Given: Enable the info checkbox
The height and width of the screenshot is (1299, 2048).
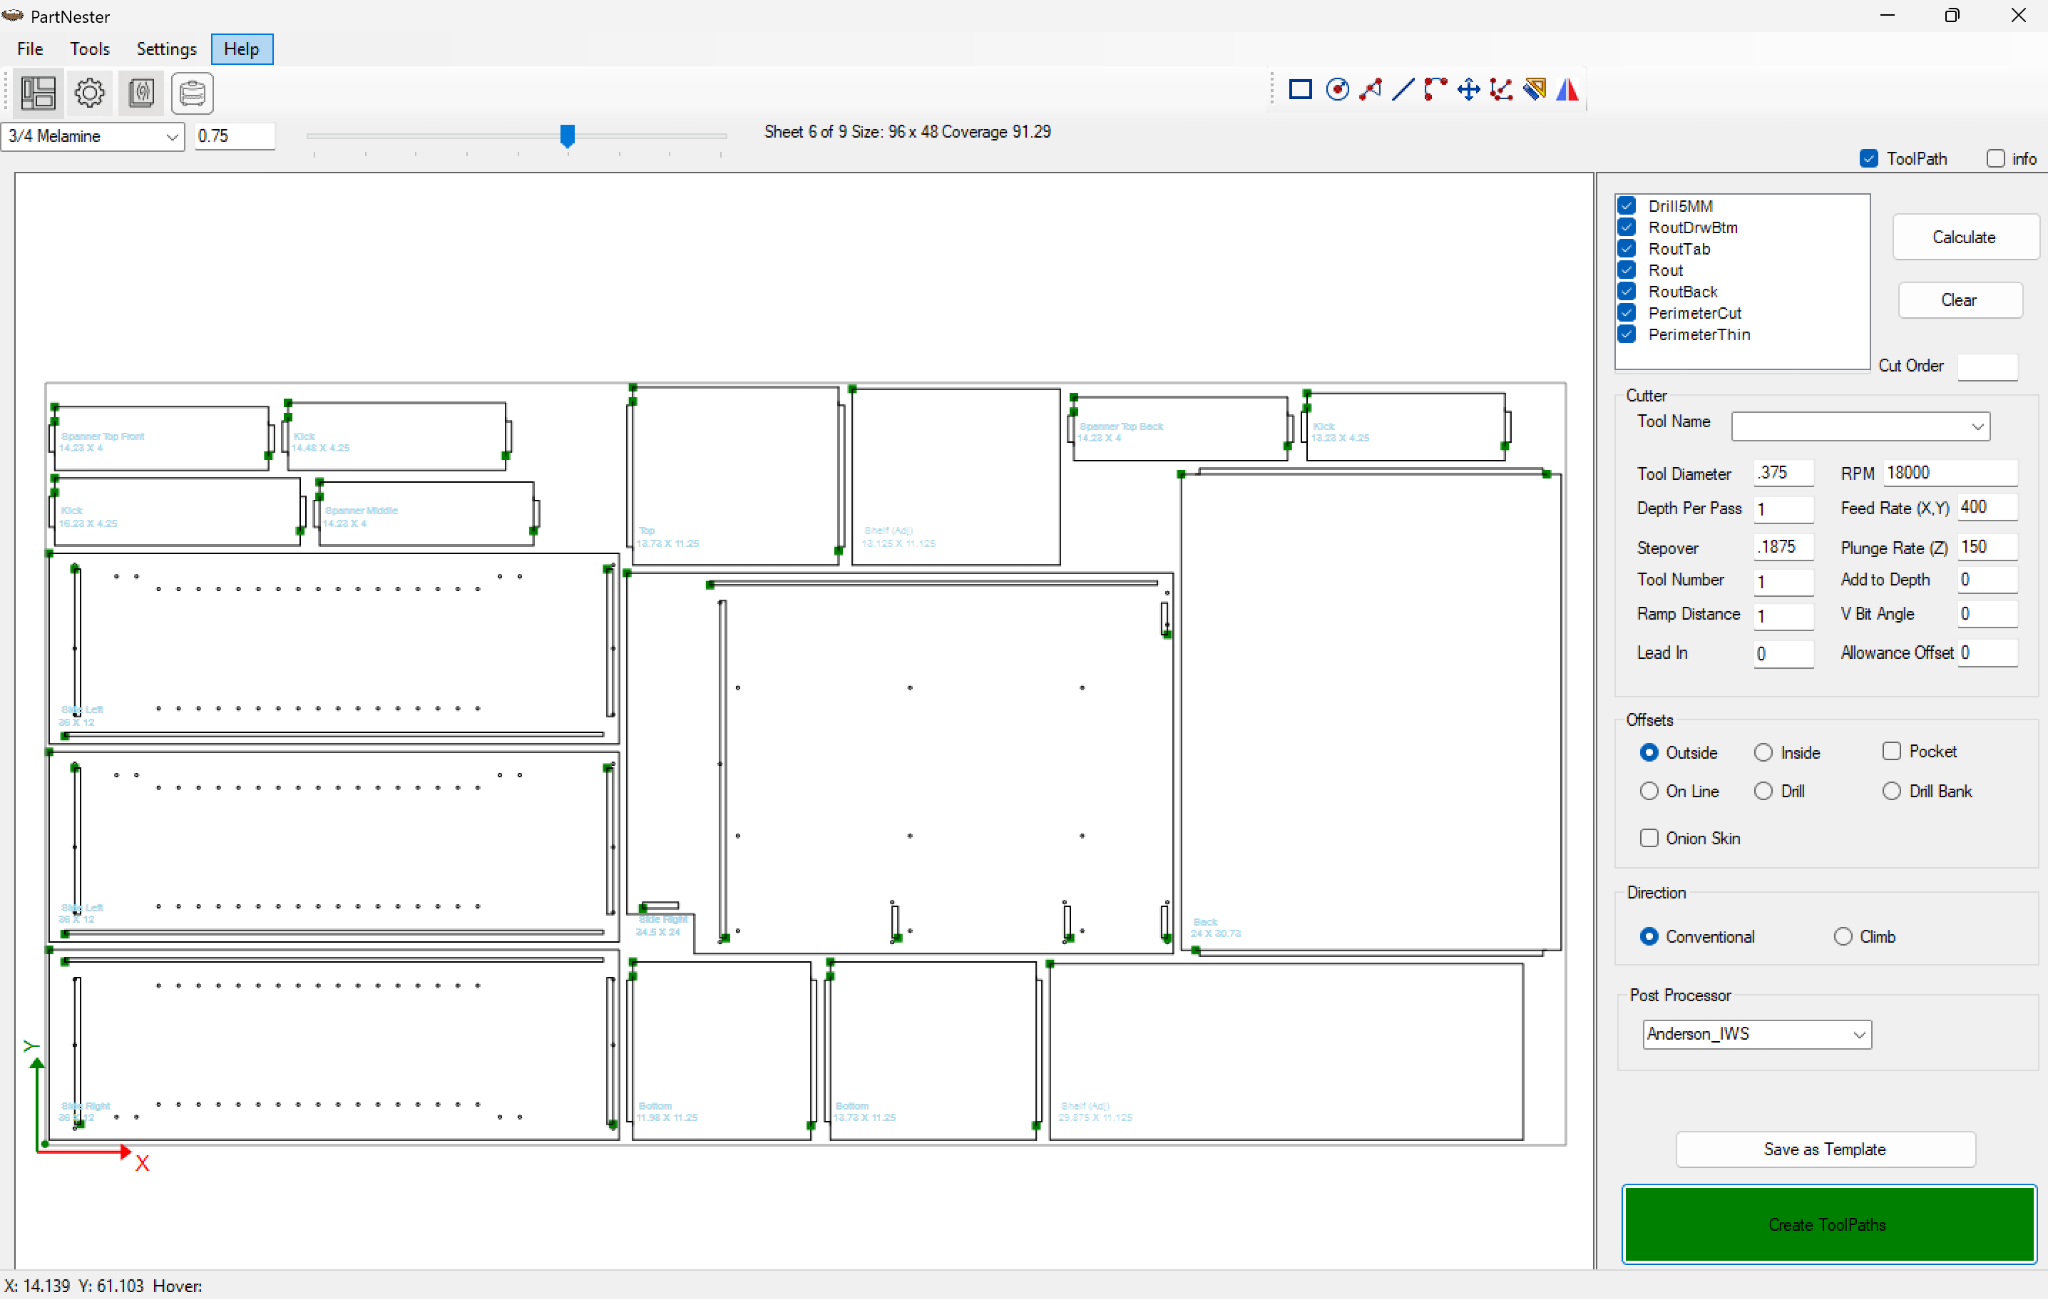Looking at the screenshot, I should (1995, 158).
